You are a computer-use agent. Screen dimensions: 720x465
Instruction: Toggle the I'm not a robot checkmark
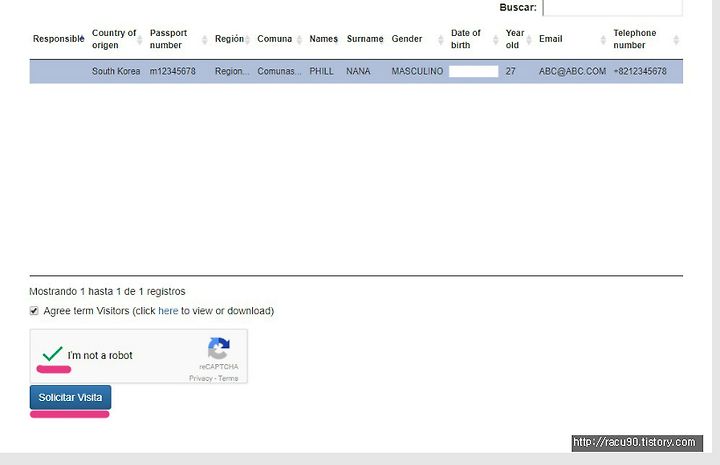pyautogui.click(x=52, y=353)
